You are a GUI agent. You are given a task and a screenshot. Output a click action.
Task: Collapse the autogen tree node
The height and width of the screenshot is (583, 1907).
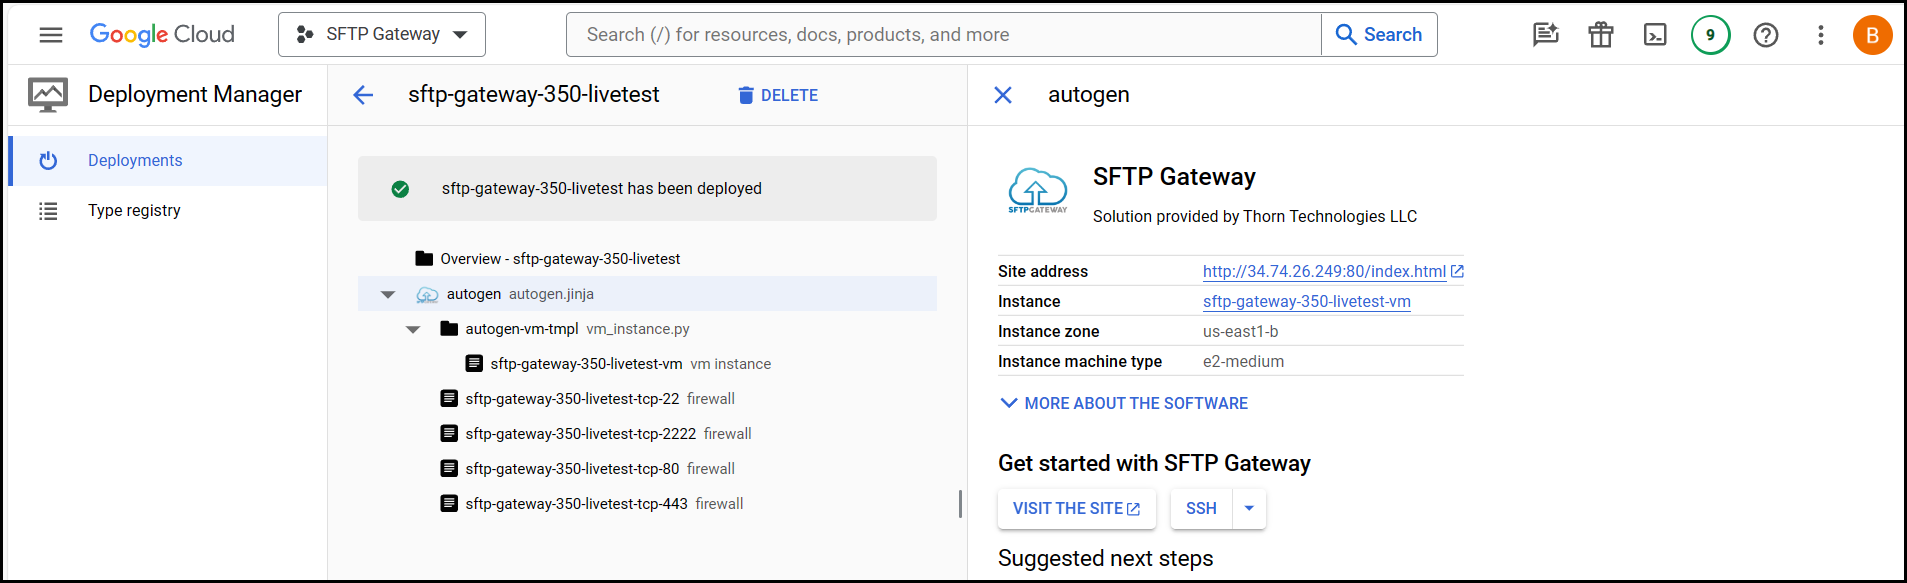point(388,295)
